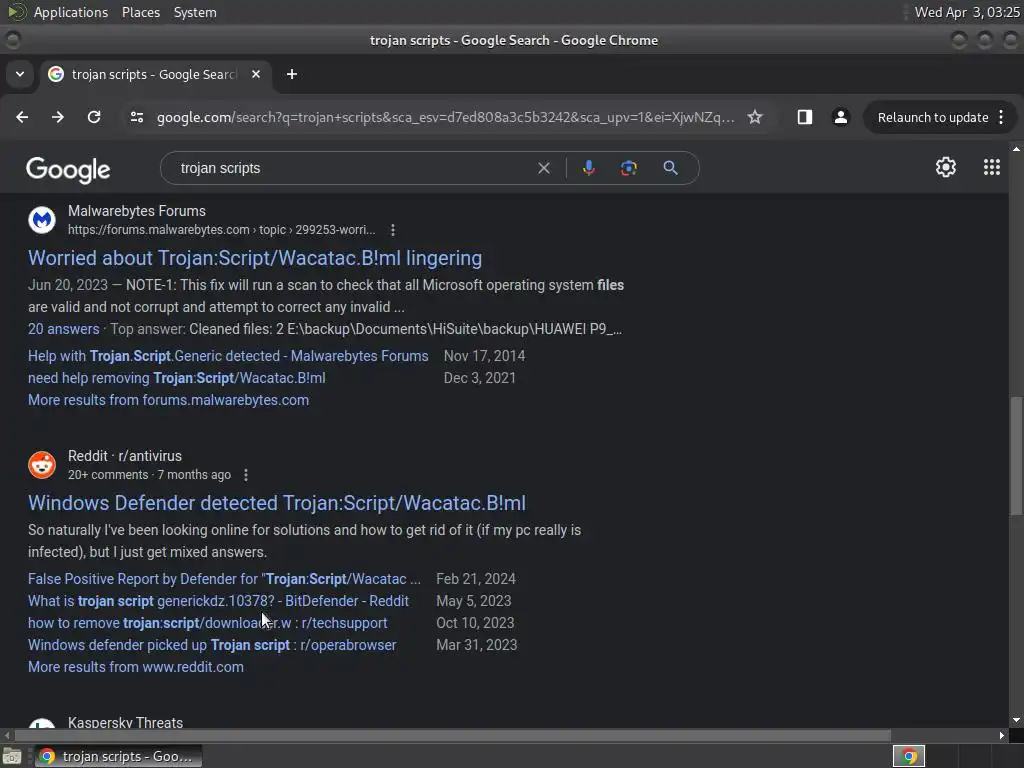Expand the tab search dropdown
The image size is (1024, 768).
(x=20, y=74)
